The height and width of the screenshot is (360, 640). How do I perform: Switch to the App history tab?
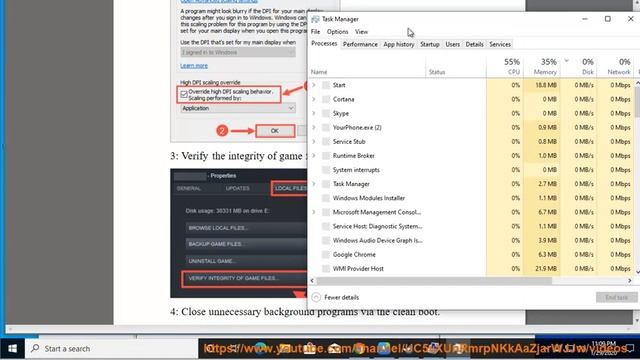click(399, 44)
